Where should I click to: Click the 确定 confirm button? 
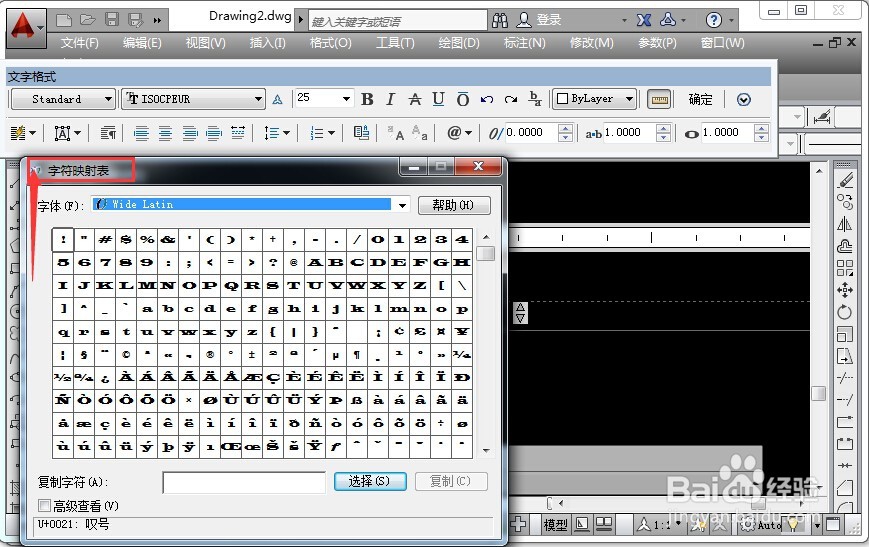click(x=700, y=100)
